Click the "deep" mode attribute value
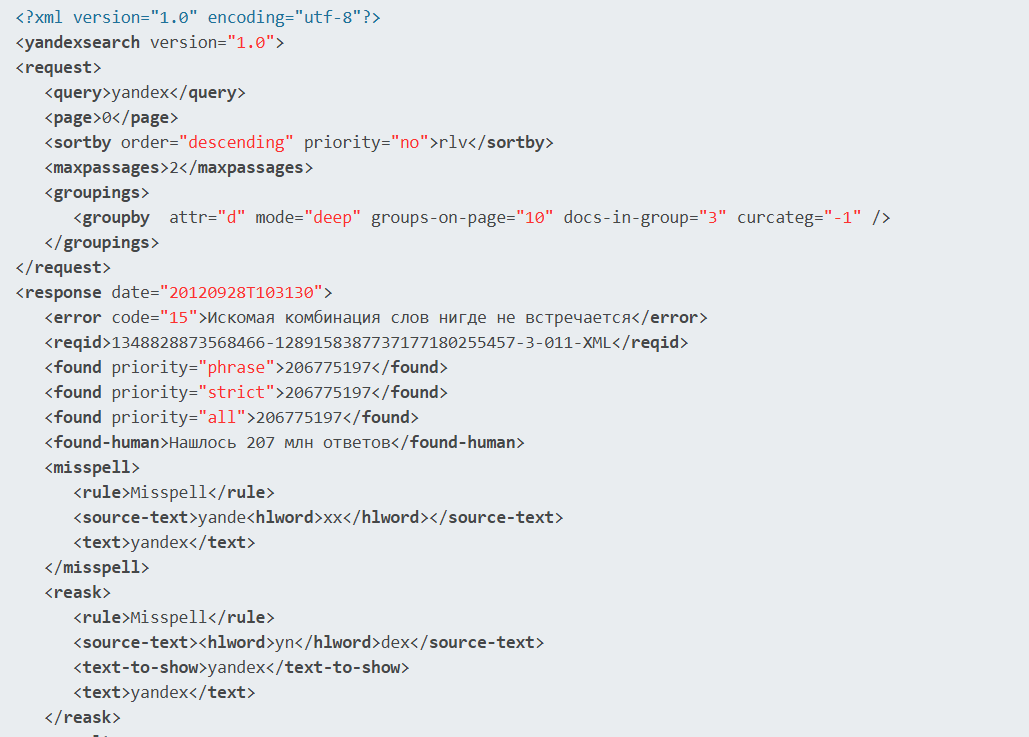1029x737 pixels. pyautogui.click(x=333, y=218)
